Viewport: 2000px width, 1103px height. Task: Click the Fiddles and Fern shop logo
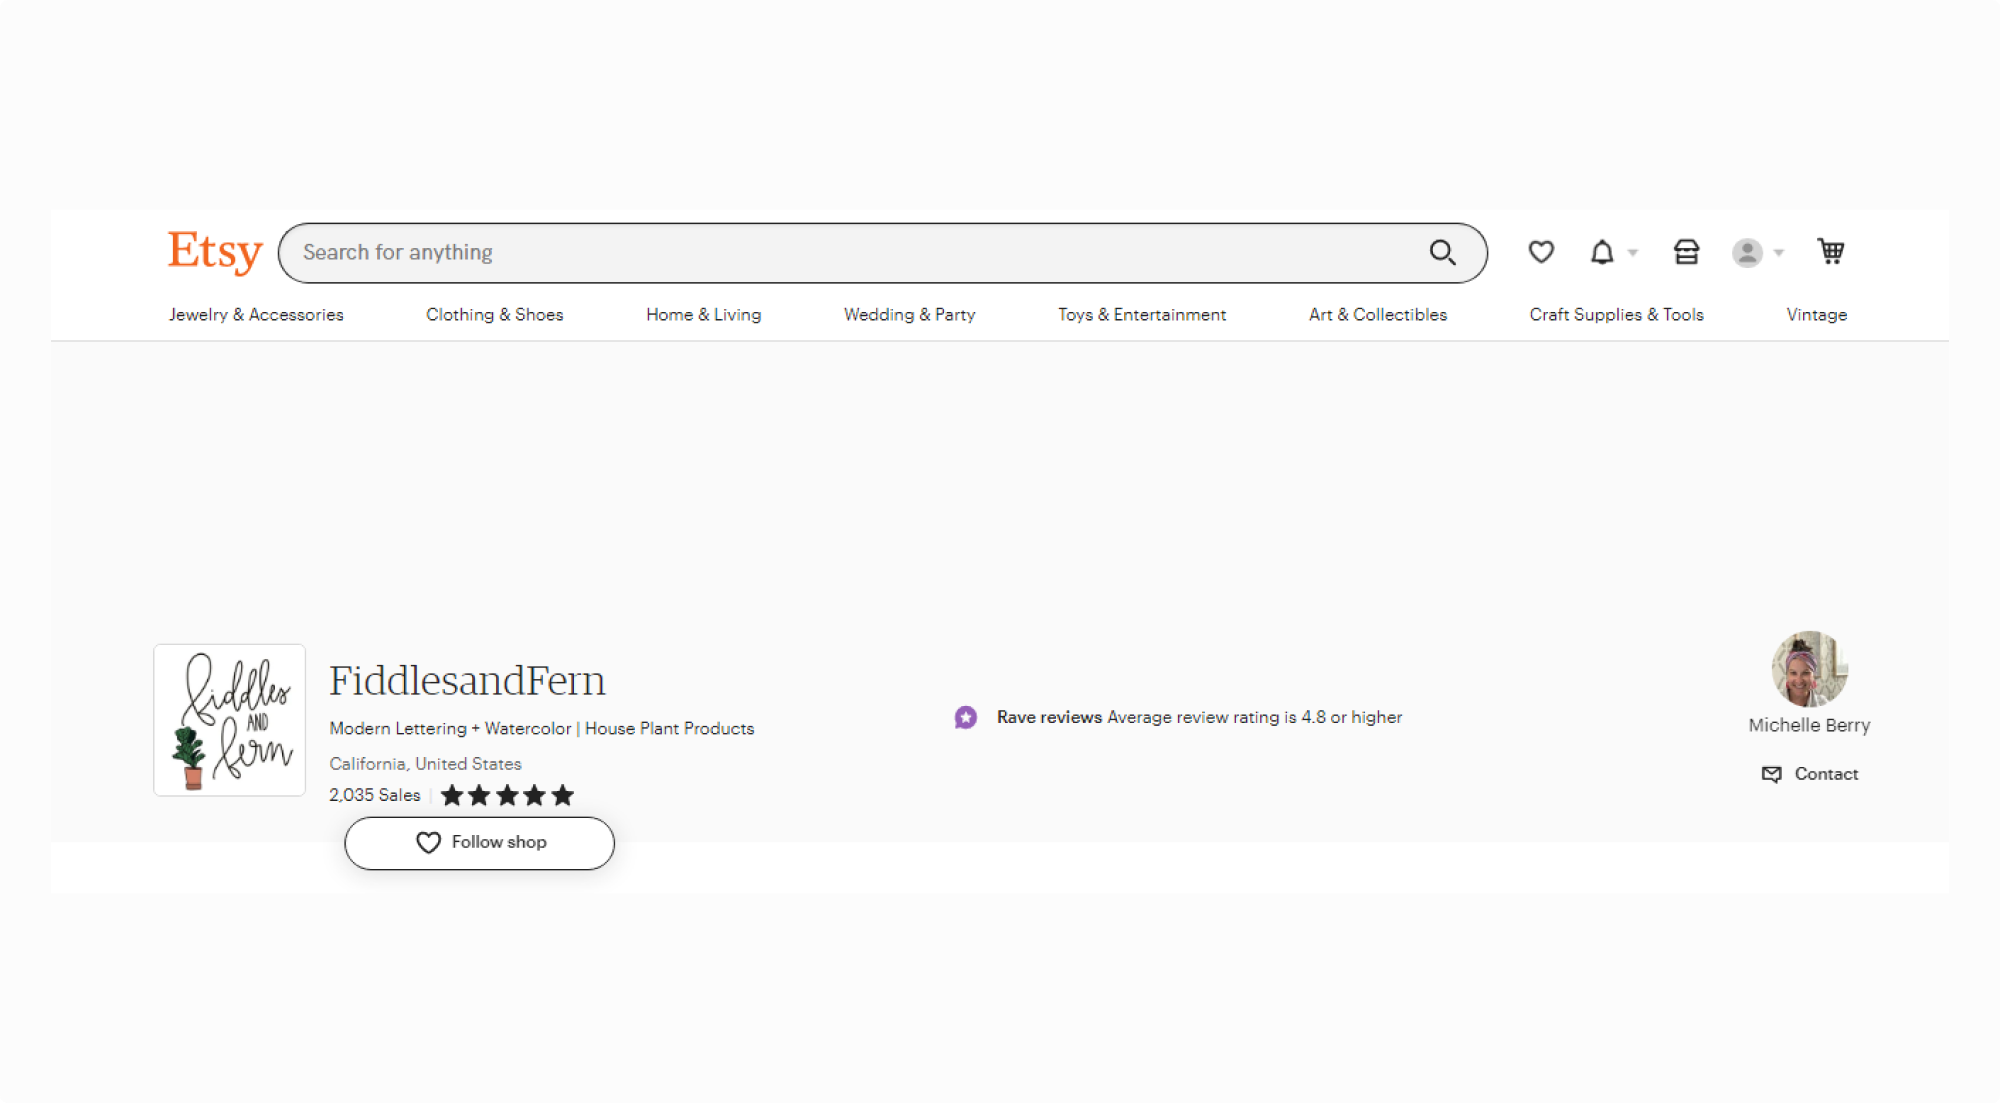click(230, 720)
